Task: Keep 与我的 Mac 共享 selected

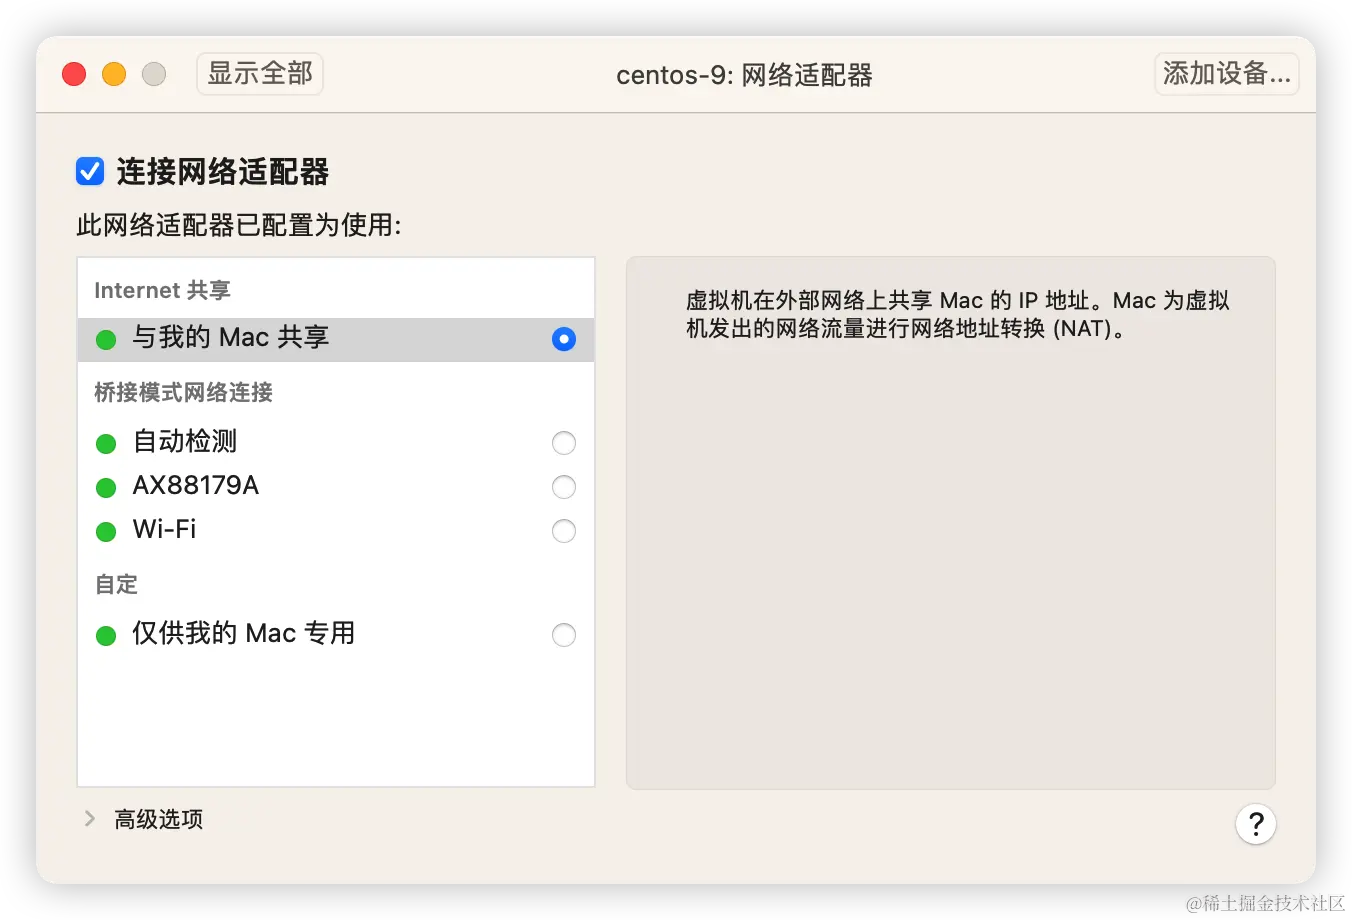Action: point(563,339)
